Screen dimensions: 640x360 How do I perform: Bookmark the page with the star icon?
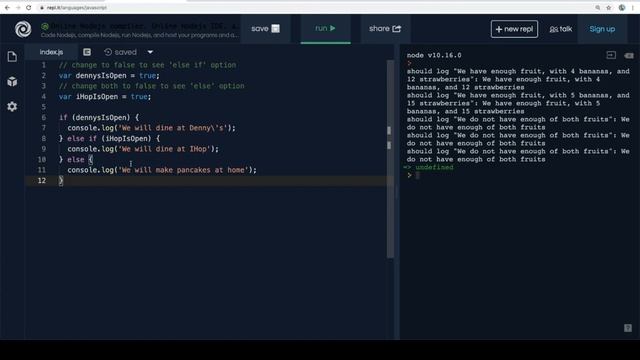[x=609, y=7]
